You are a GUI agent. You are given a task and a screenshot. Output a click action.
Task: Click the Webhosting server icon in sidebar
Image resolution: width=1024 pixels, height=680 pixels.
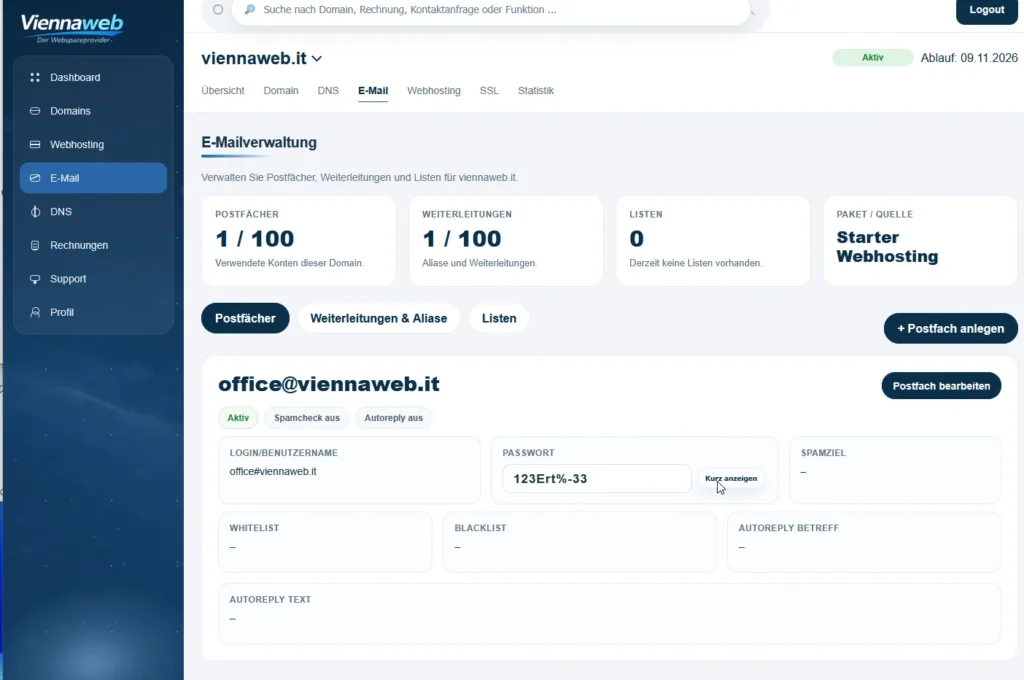[x=35, y=144]
